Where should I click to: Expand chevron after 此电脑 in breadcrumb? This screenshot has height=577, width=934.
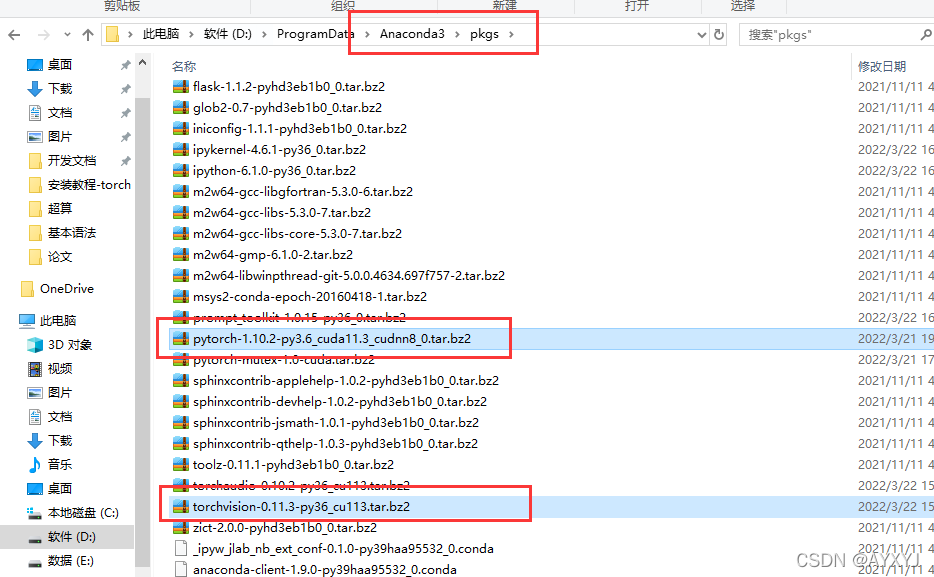[191, 35]
